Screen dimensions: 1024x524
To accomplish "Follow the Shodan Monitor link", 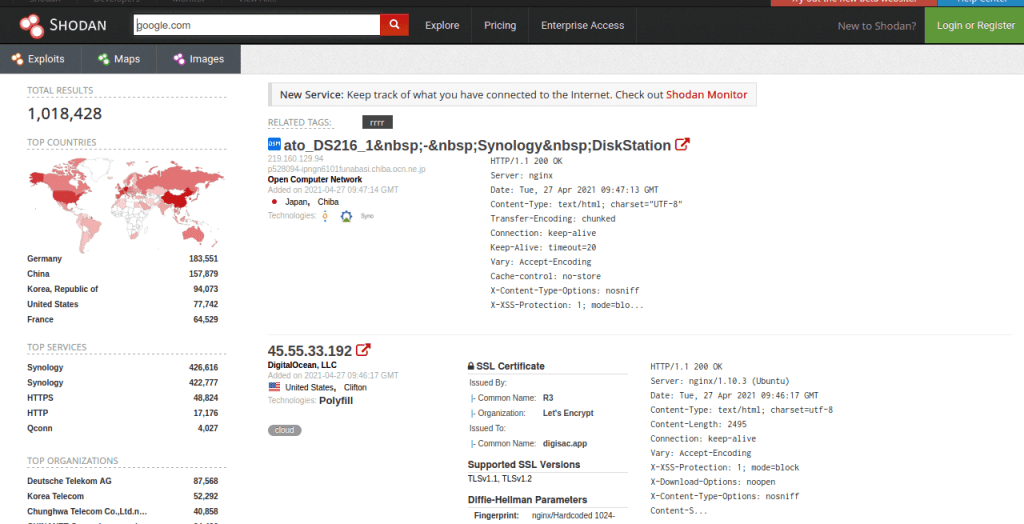I will click(x=706, y=95).
